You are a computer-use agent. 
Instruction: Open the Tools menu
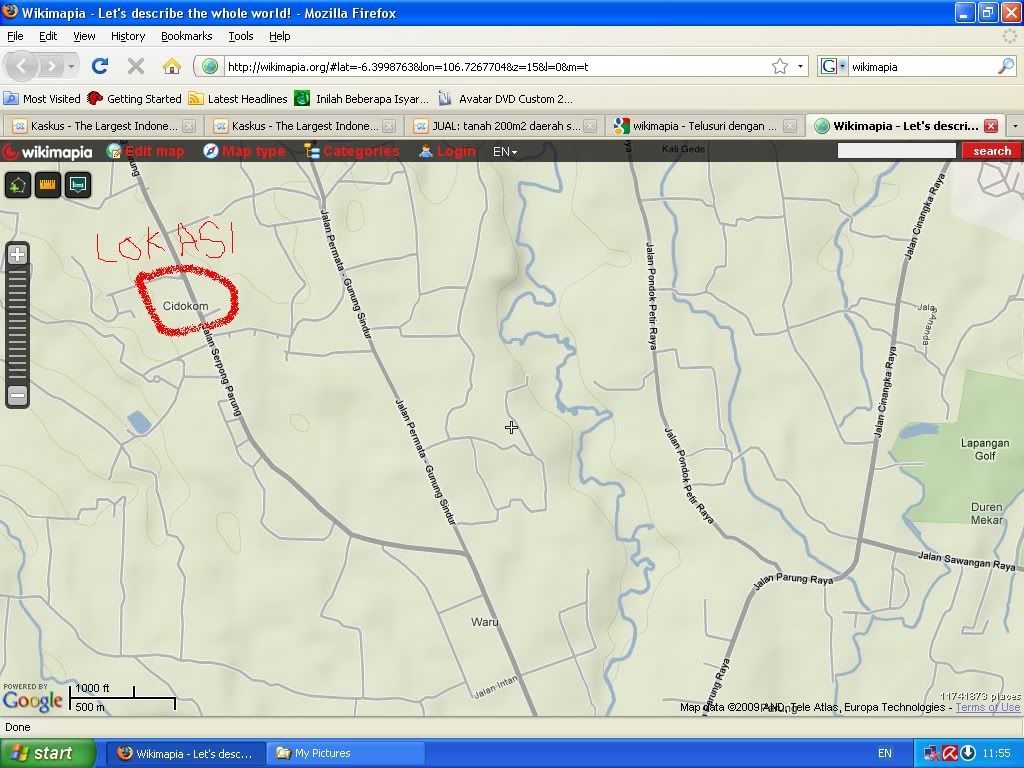point(240,36)
